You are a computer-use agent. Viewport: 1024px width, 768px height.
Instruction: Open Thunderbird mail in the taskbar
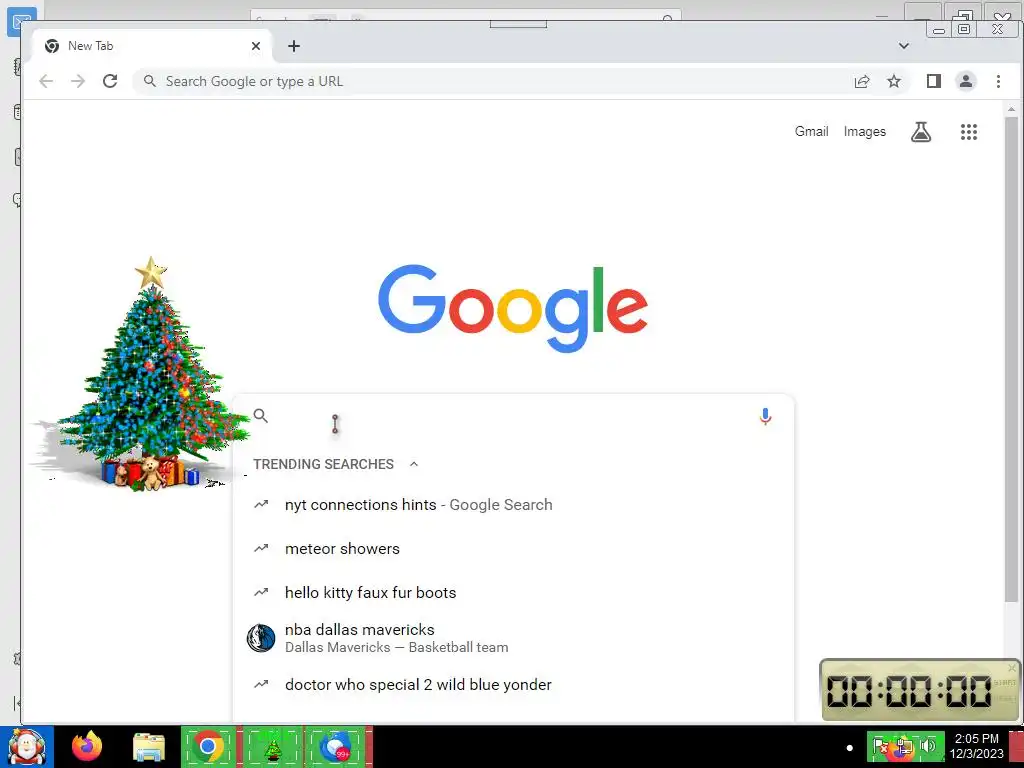tap(336, 747)
